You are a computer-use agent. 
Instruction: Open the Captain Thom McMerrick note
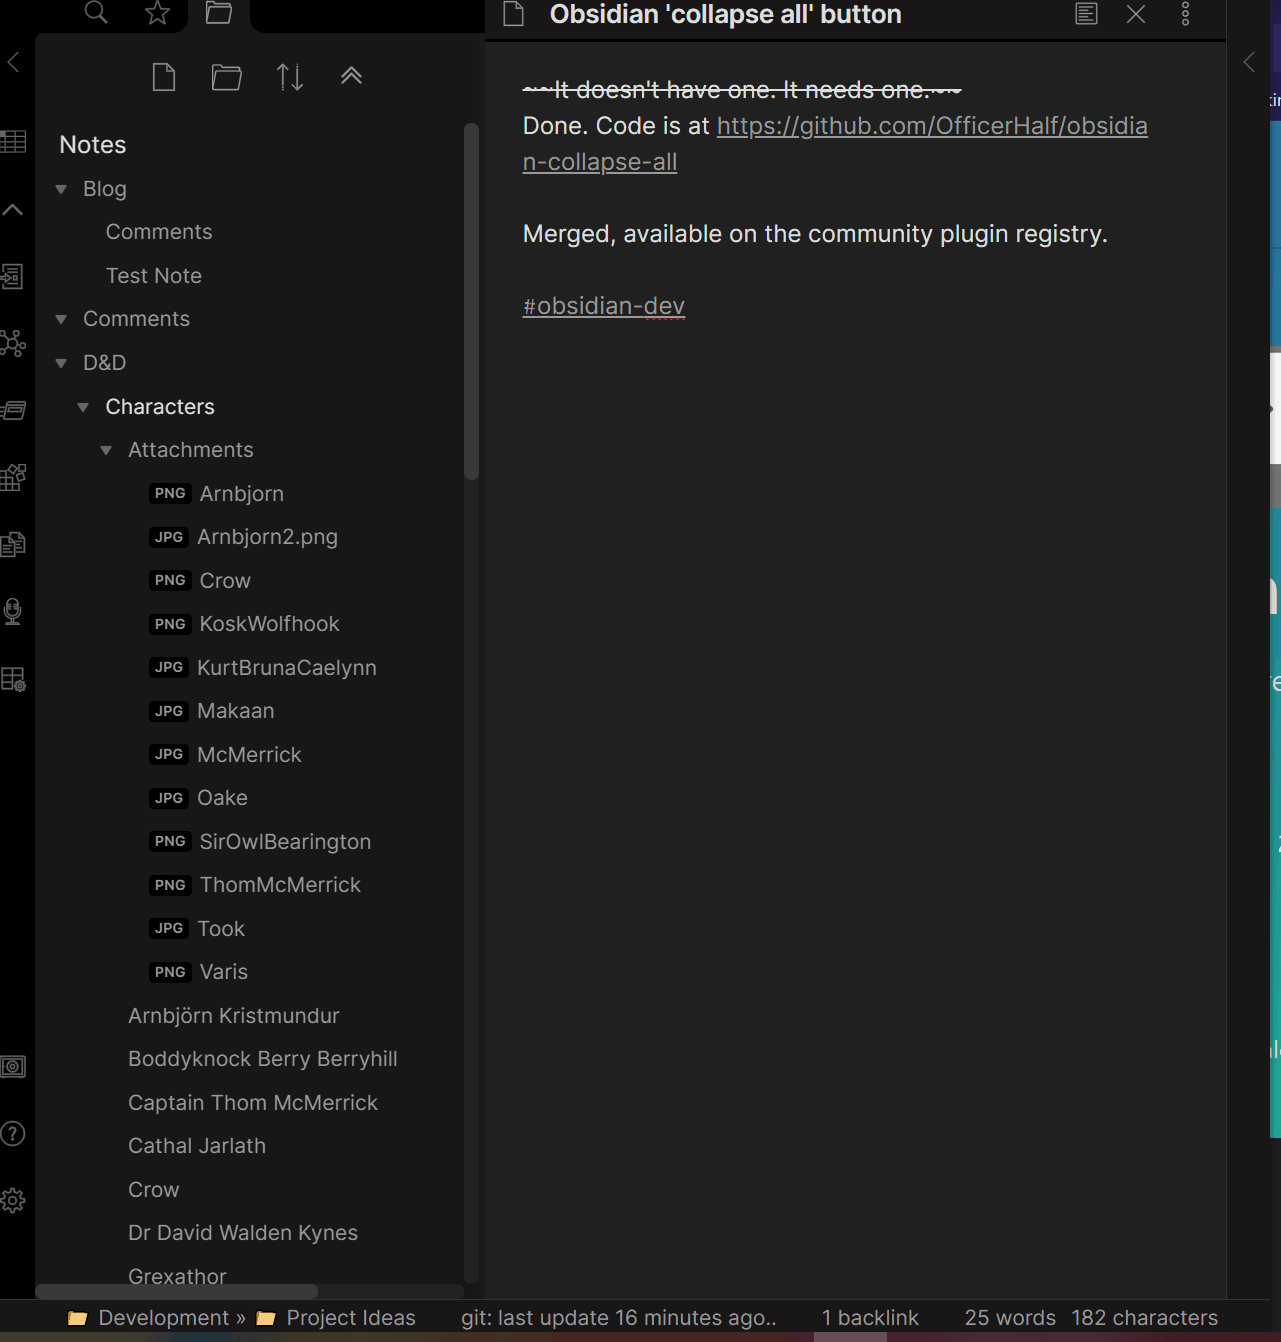[x=253, y=1103]
